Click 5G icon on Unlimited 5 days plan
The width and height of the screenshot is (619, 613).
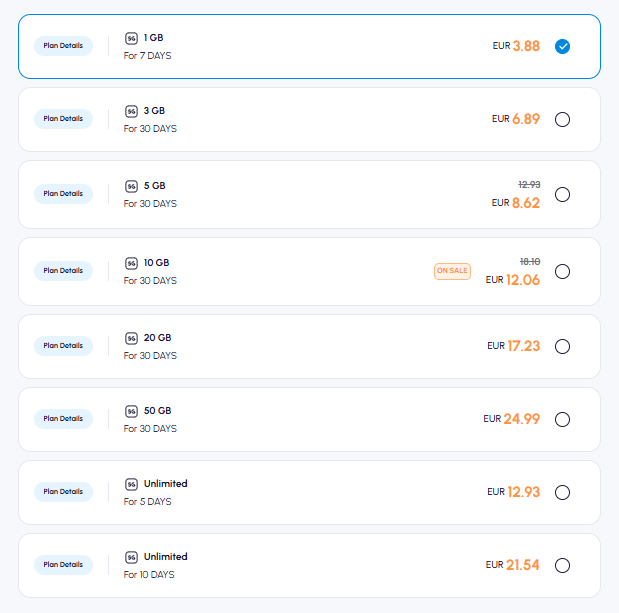point(131,484)
